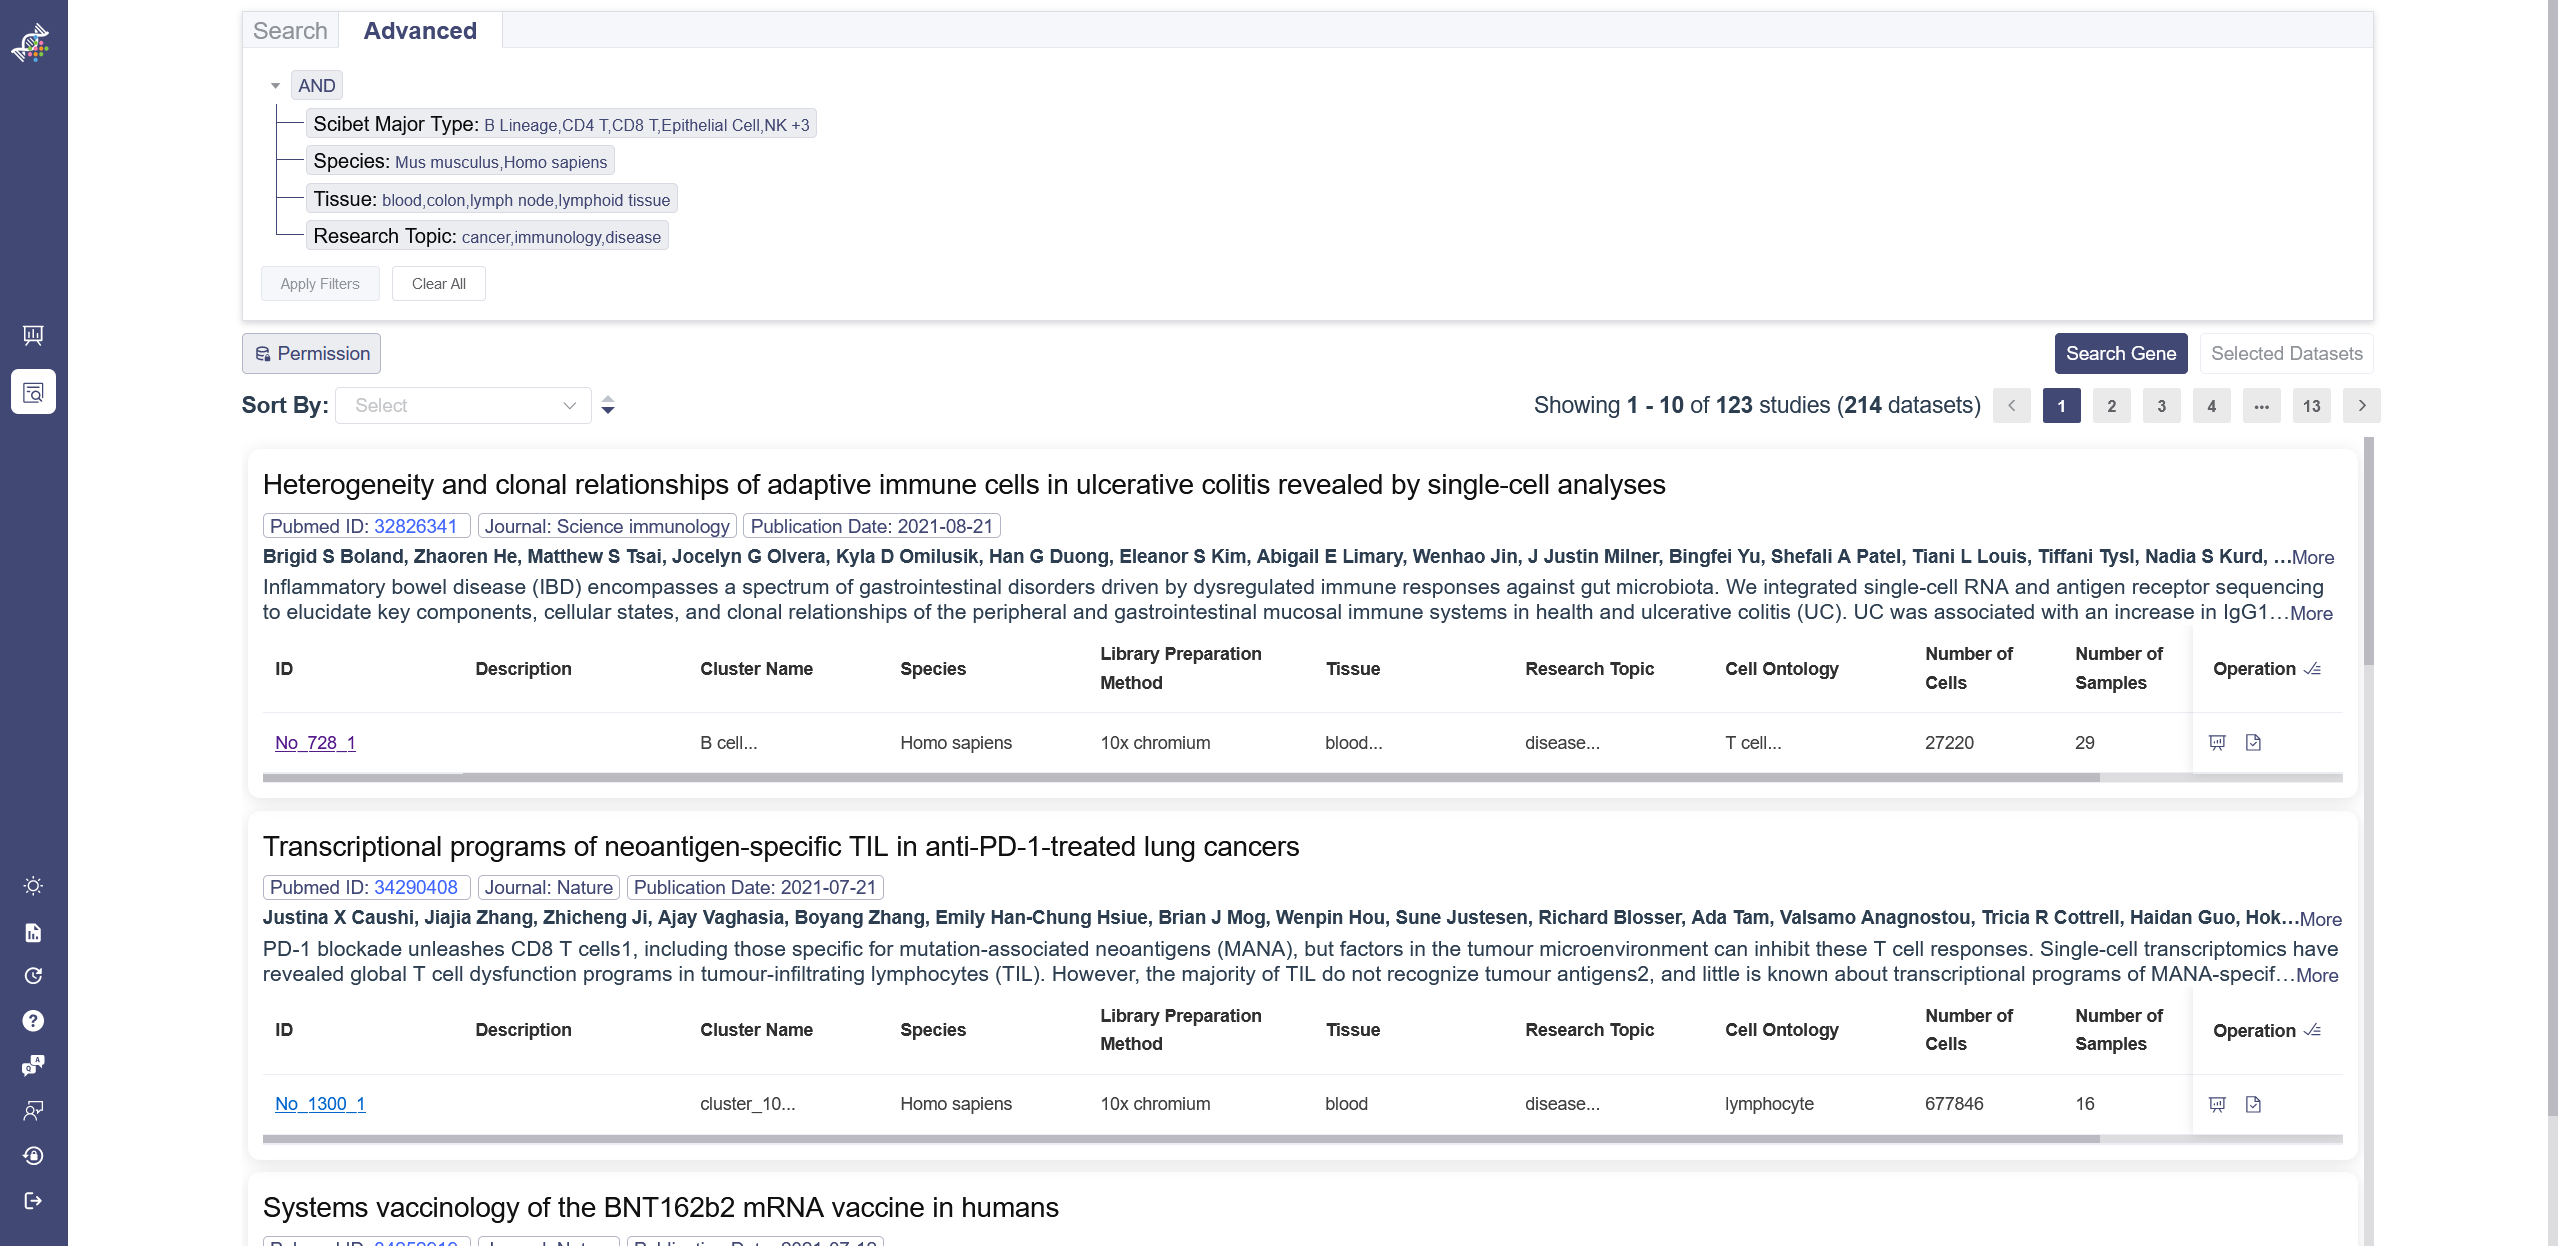Image resolution: width=2558 pixels, height=1246 pixels.
Task: Open the Sort By select dropdown
Action: point(463,405)
